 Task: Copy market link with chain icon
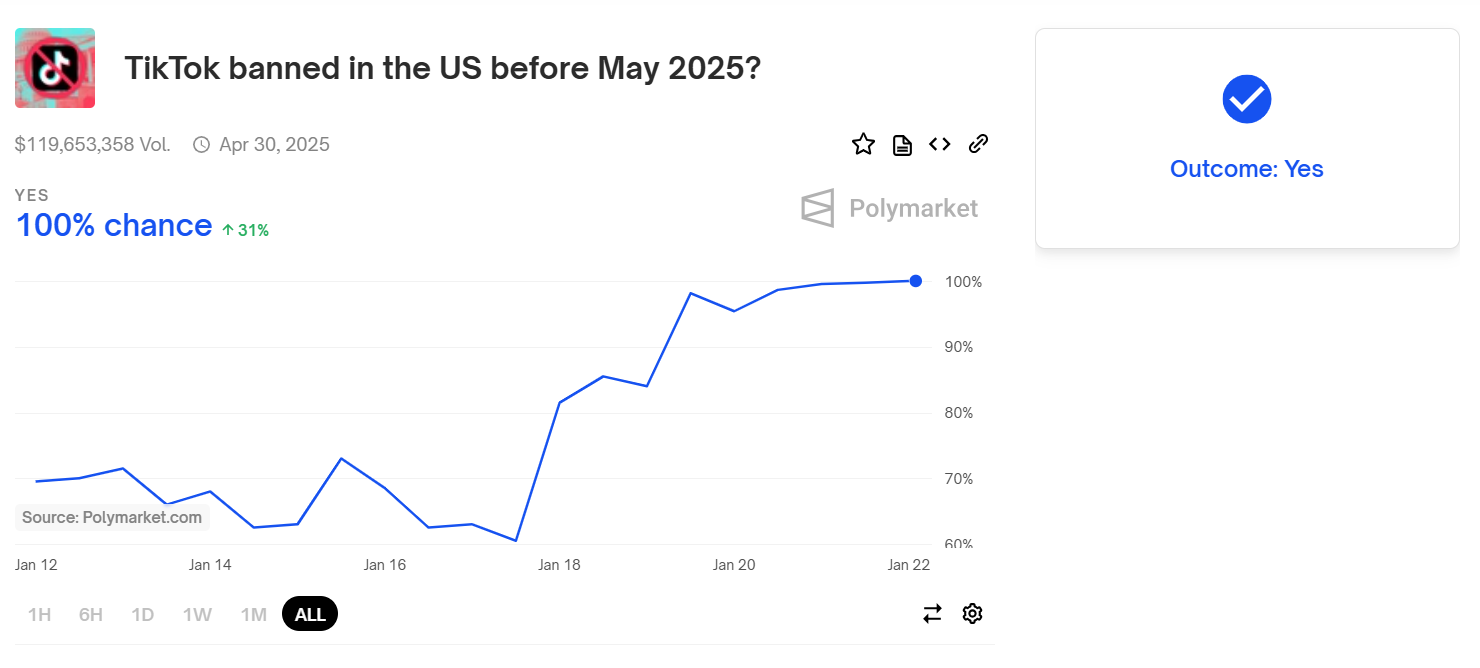pyautogui.click(x=979, y=144)
